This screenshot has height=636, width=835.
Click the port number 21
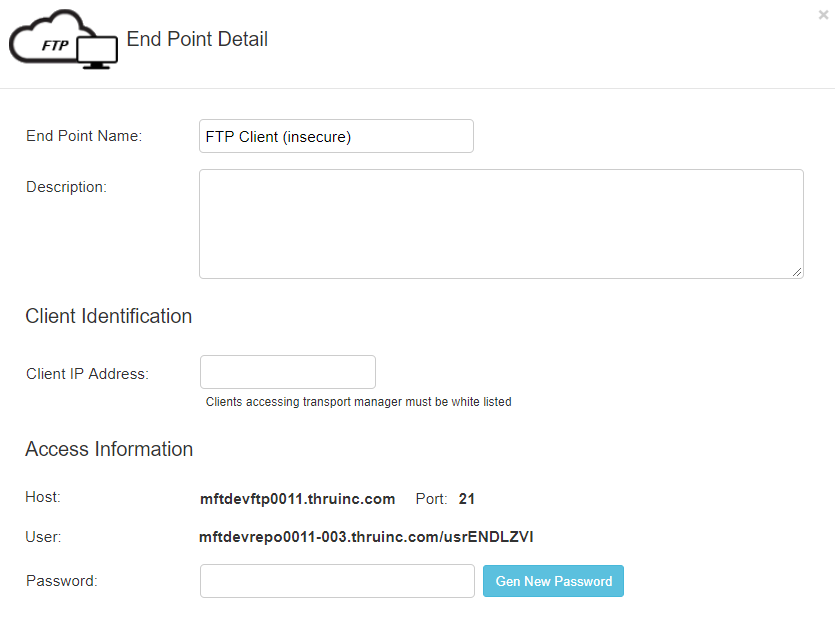coord(466,499)
